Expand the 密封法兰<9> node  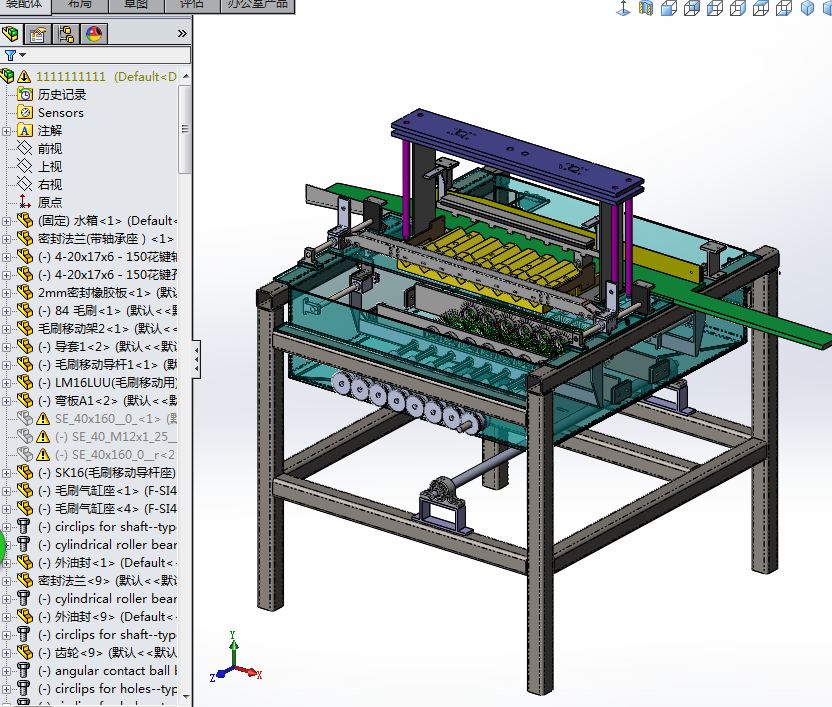coord(6,581)
